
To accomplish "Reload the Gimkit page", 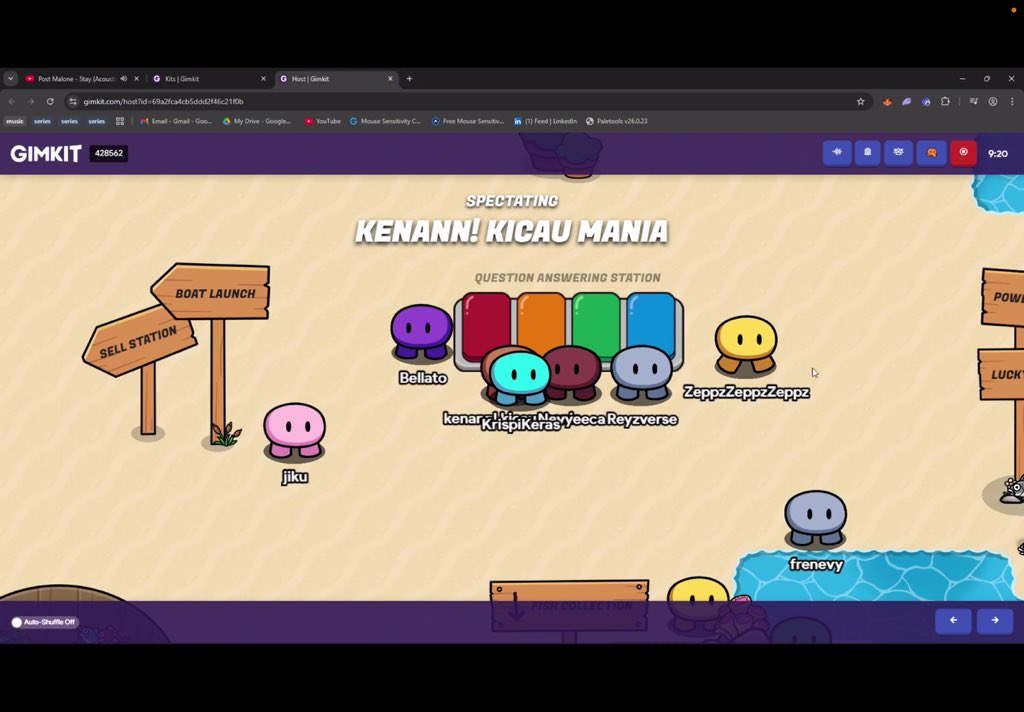I will [50, 101].
